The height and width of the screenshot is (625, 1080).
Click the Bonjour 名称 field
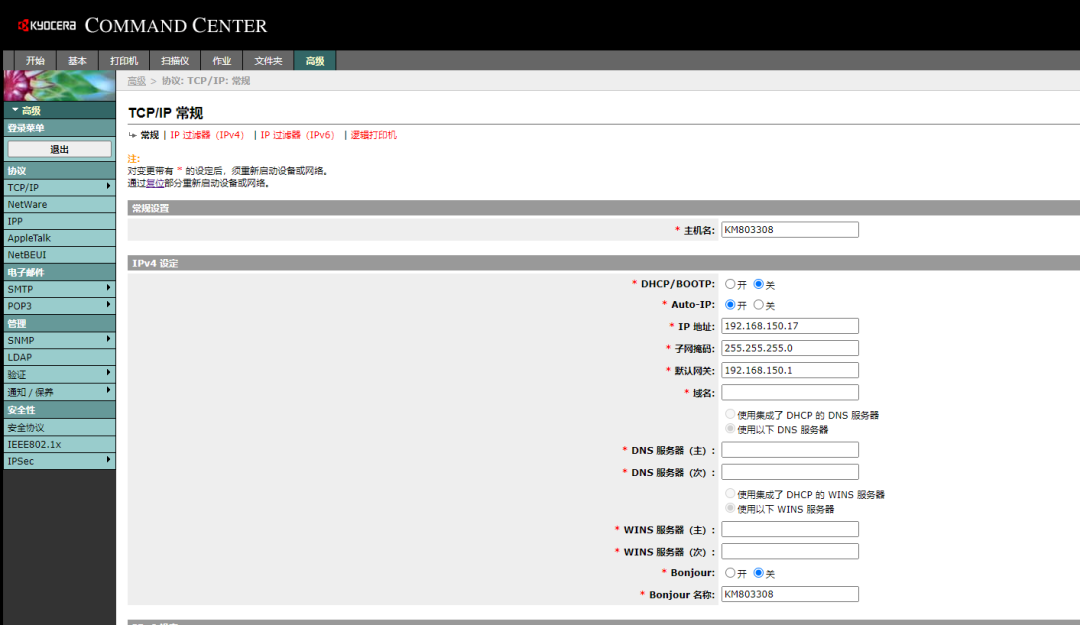[789, 594]
